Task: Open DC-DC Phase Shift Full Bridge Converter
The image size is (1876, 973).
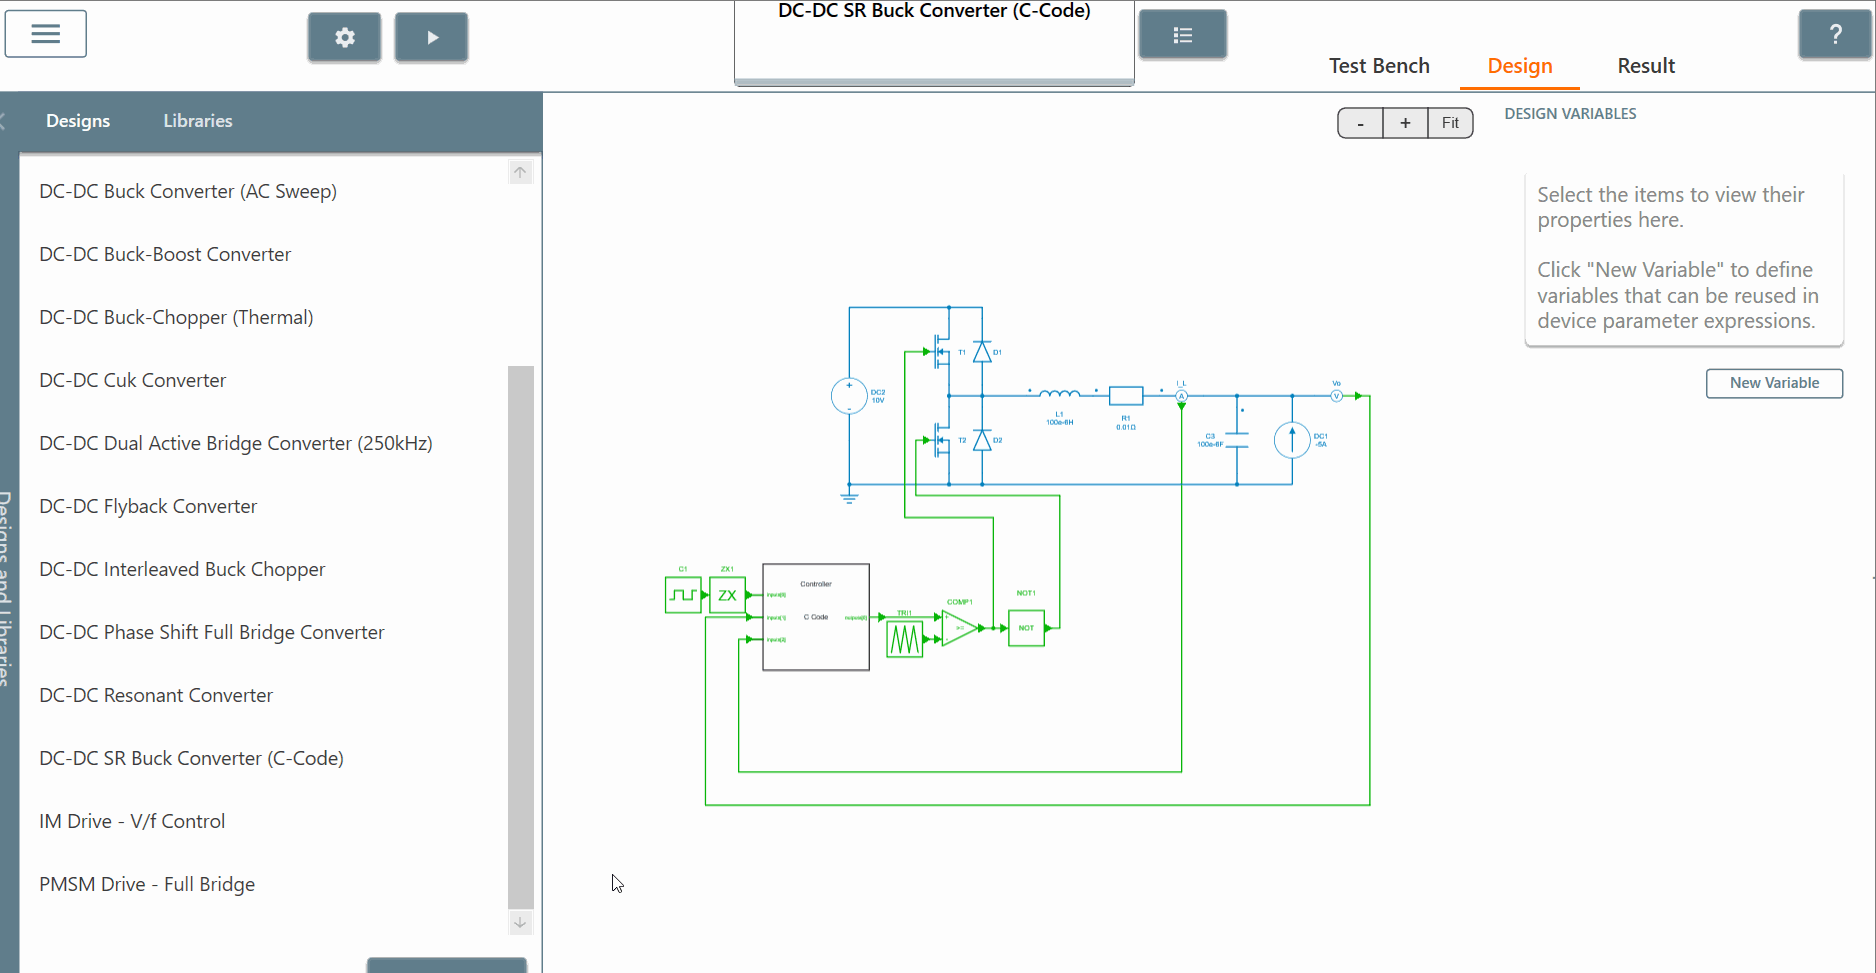Action: pyautogui.click(x=212, y=632)
